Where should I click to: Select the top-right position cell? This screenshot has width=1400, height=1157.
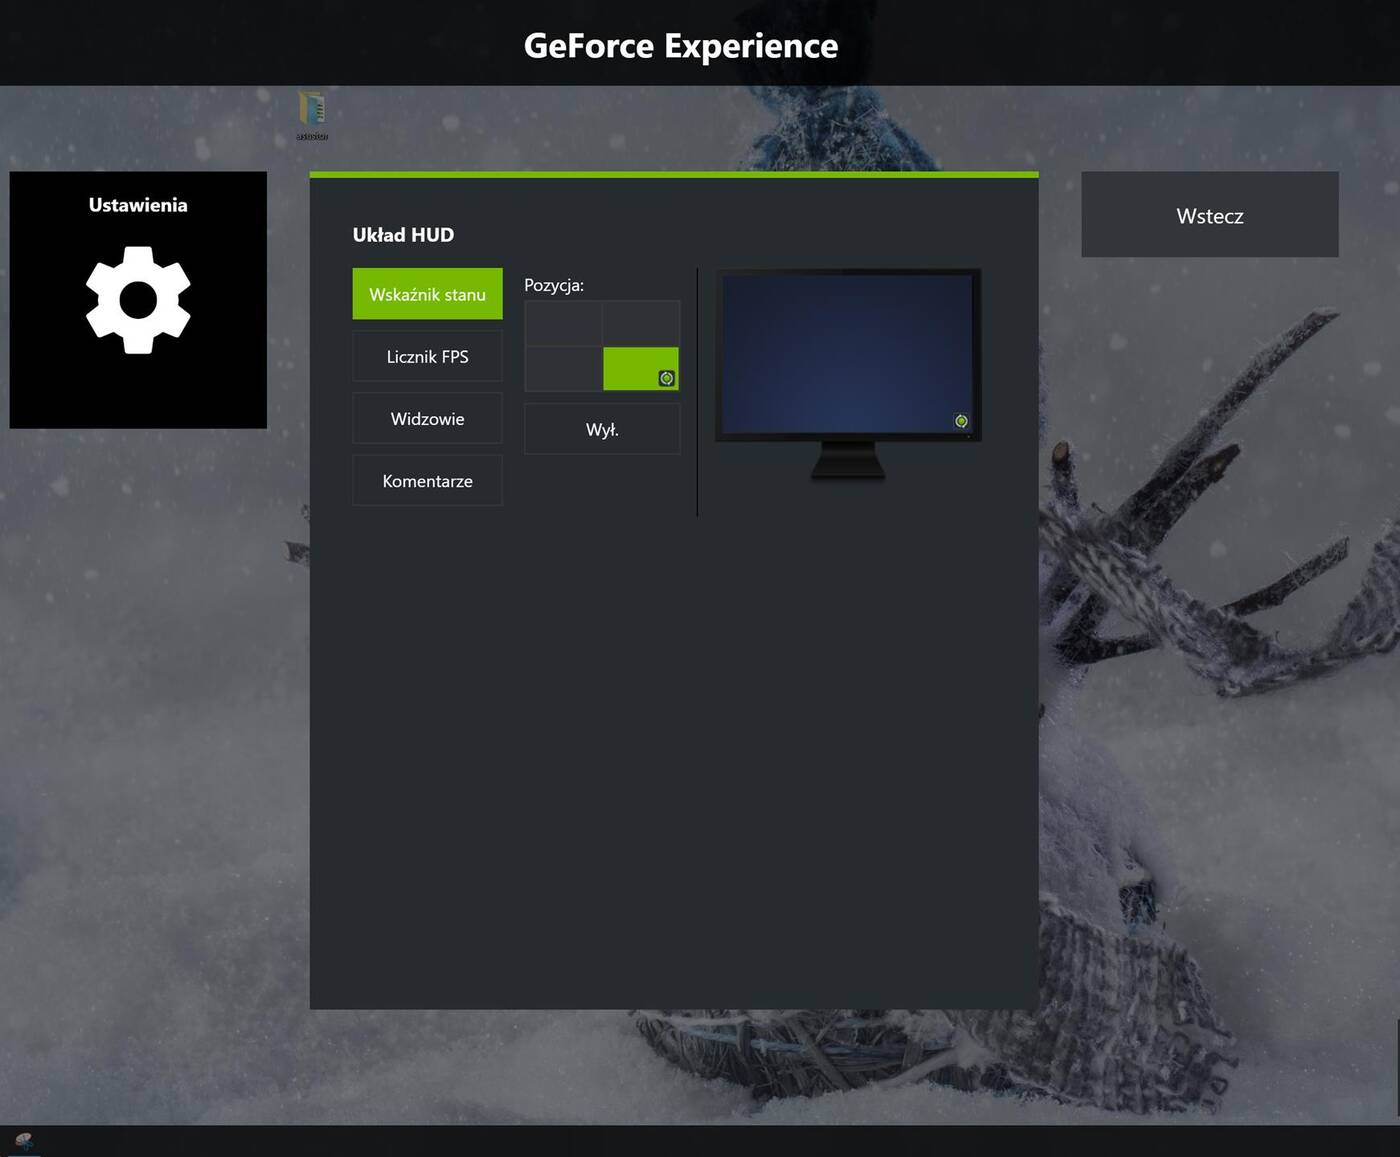641,323
